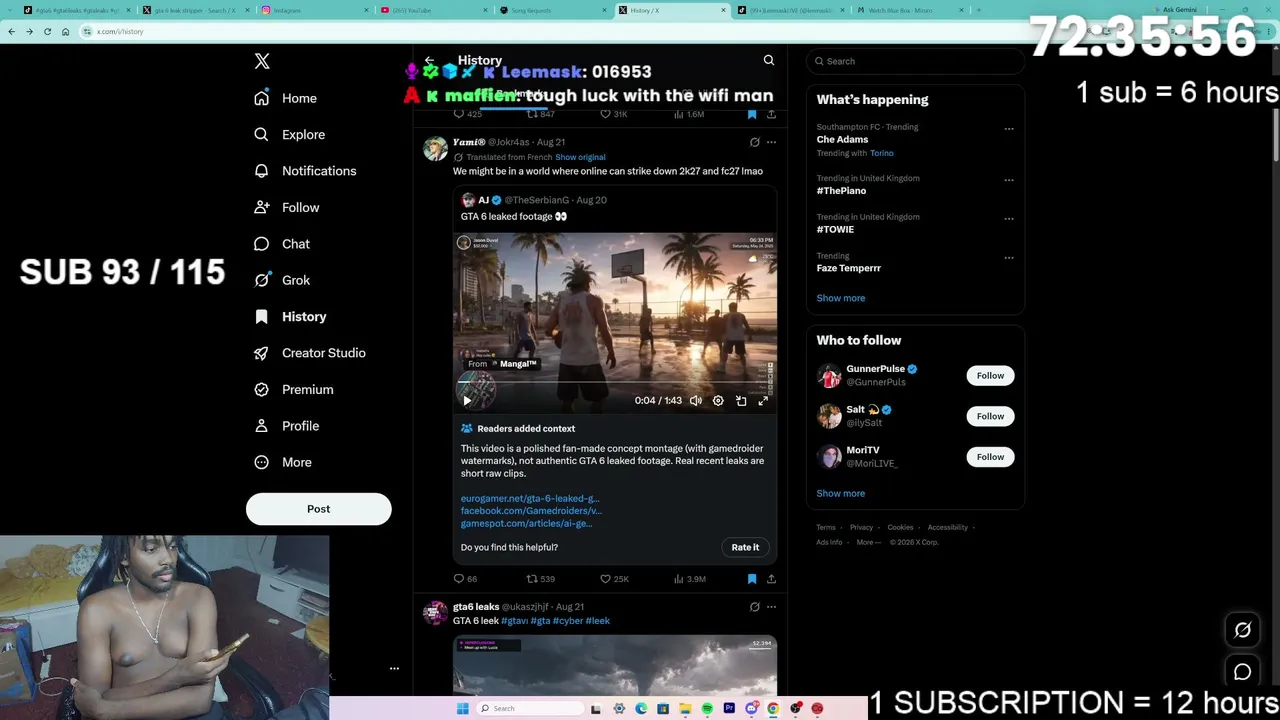This screenshot has width=1280, height=720.
Task: Open Windows Start menu
Action: point(462,708)
